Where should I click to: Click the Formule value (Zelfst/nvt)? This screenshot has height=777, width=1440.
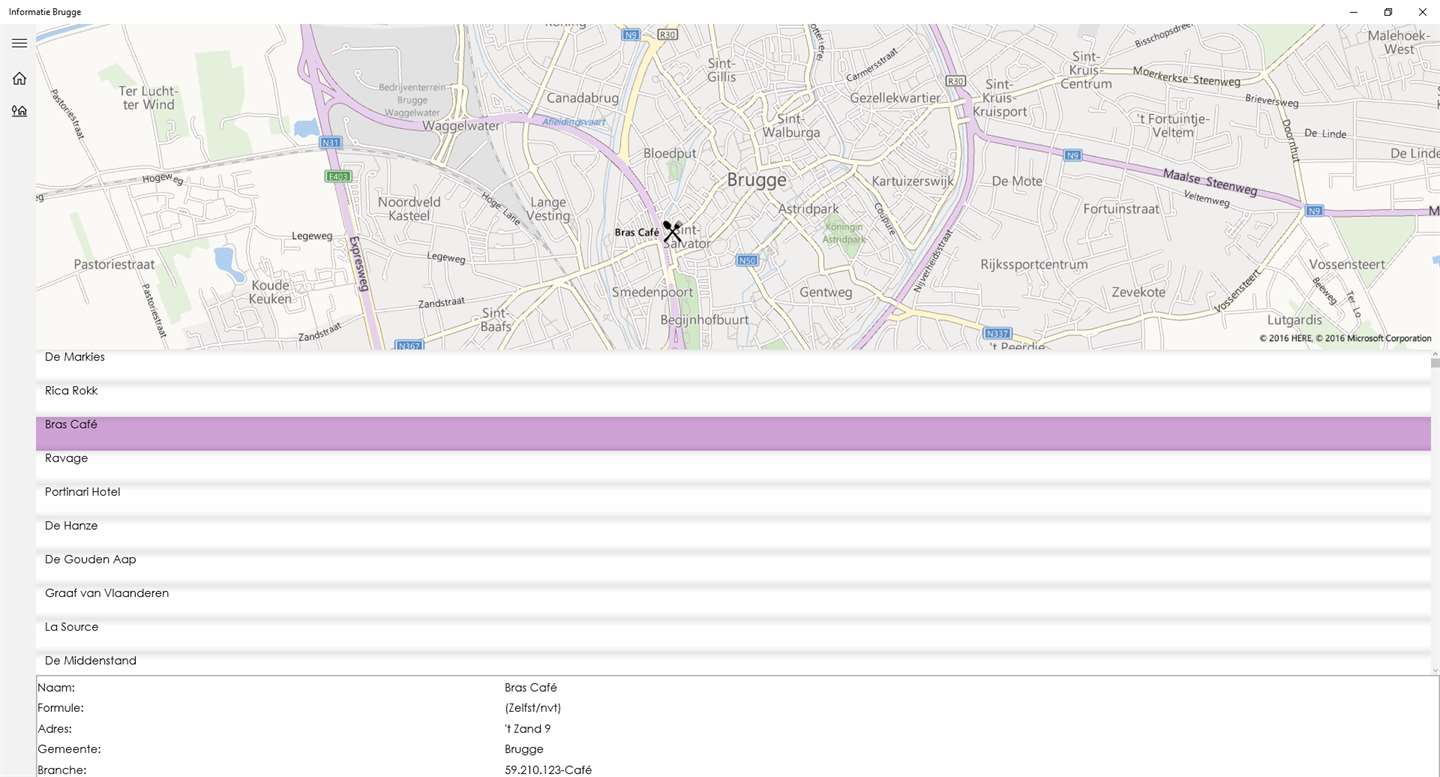[533, 708]
